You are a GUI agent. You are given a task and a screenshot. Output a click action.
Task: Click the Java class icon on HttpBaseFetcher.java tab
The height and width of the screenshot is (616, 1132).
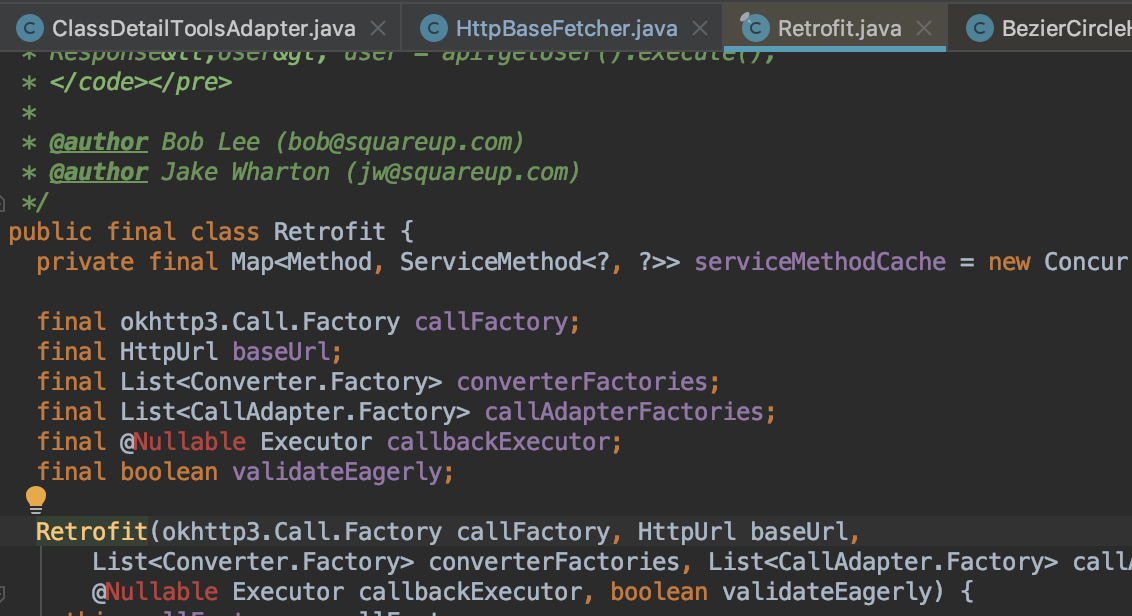click(x=434, y=28)
